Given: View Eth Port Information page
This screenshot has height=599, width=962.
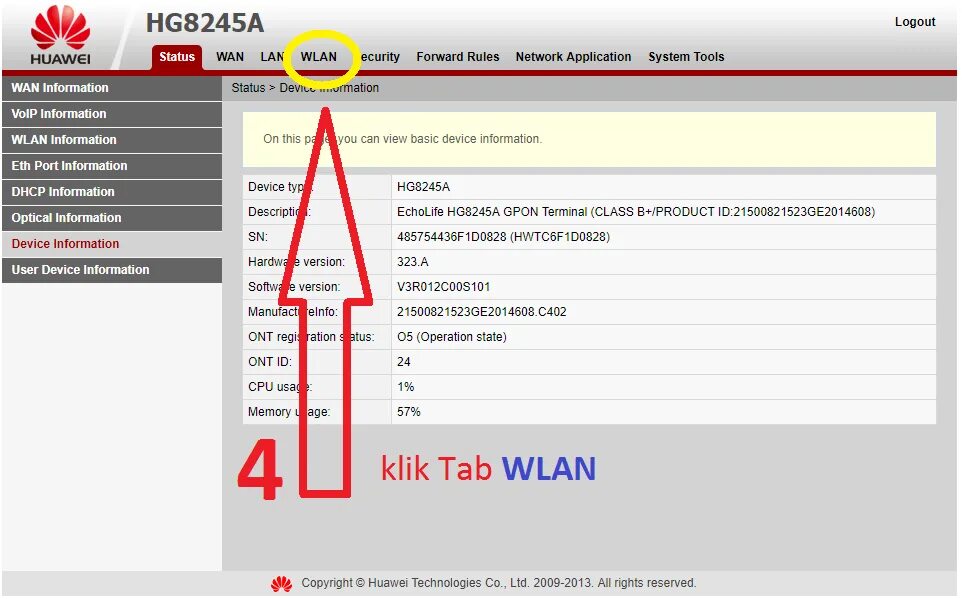Looking at the screenshot, I should [x=112, y=166].
